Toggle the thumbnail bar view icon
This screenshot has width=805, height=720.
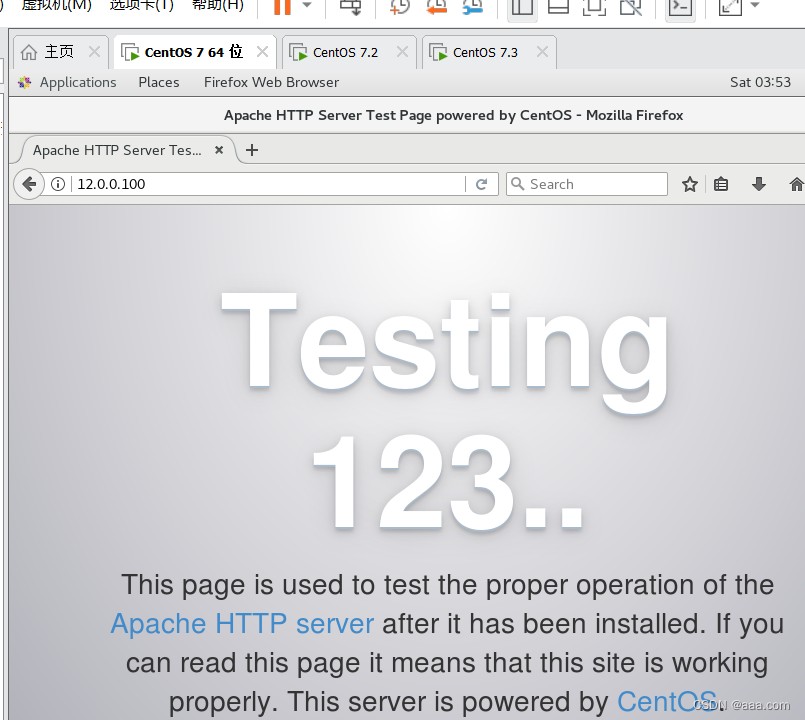tap(558, 6)
